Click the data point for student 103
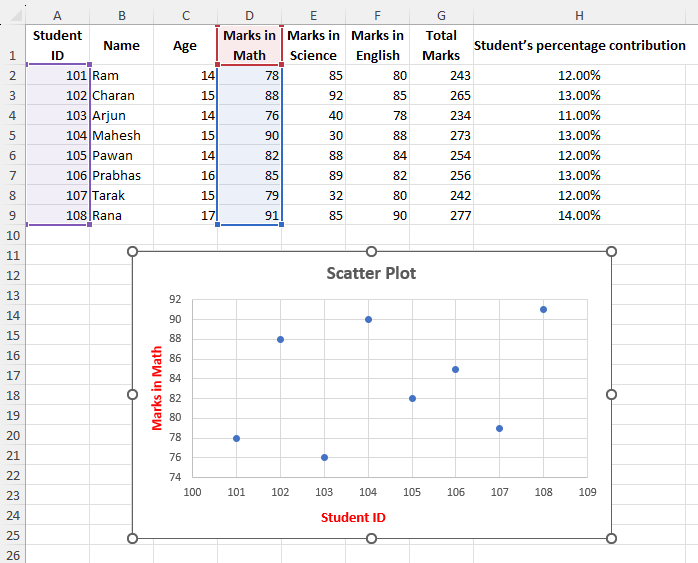Image resolution: width=698 pixels, height=563 pixels. point(324,457)
